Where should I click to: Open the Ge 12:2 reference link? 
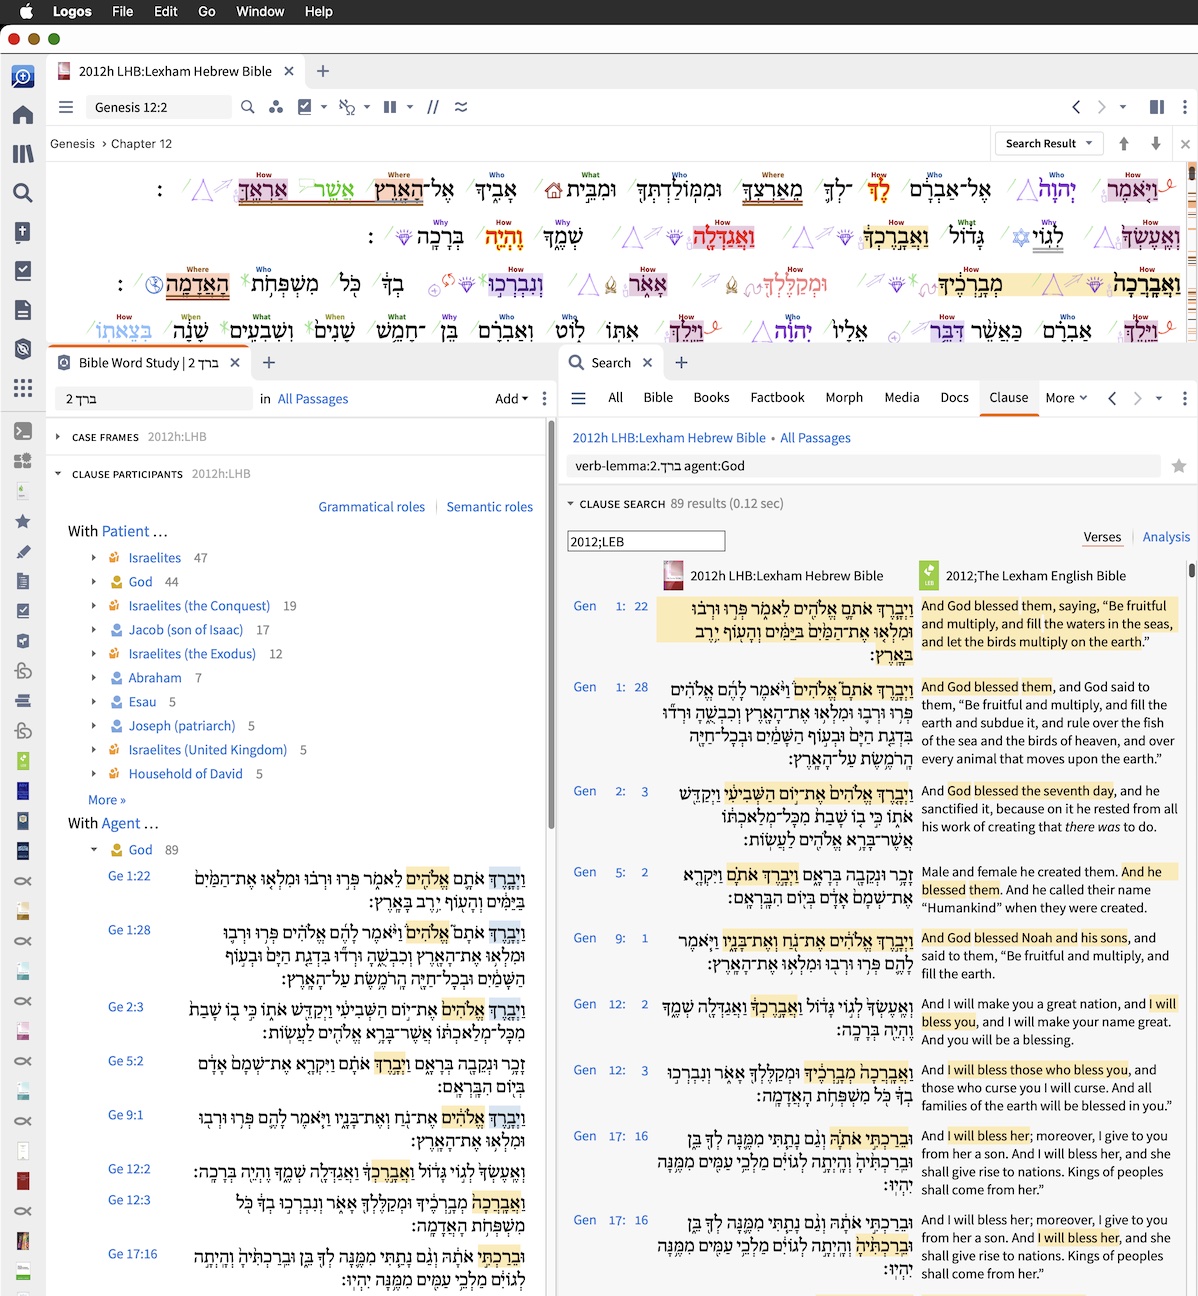pyautogui.click(x=129, y=1169)
